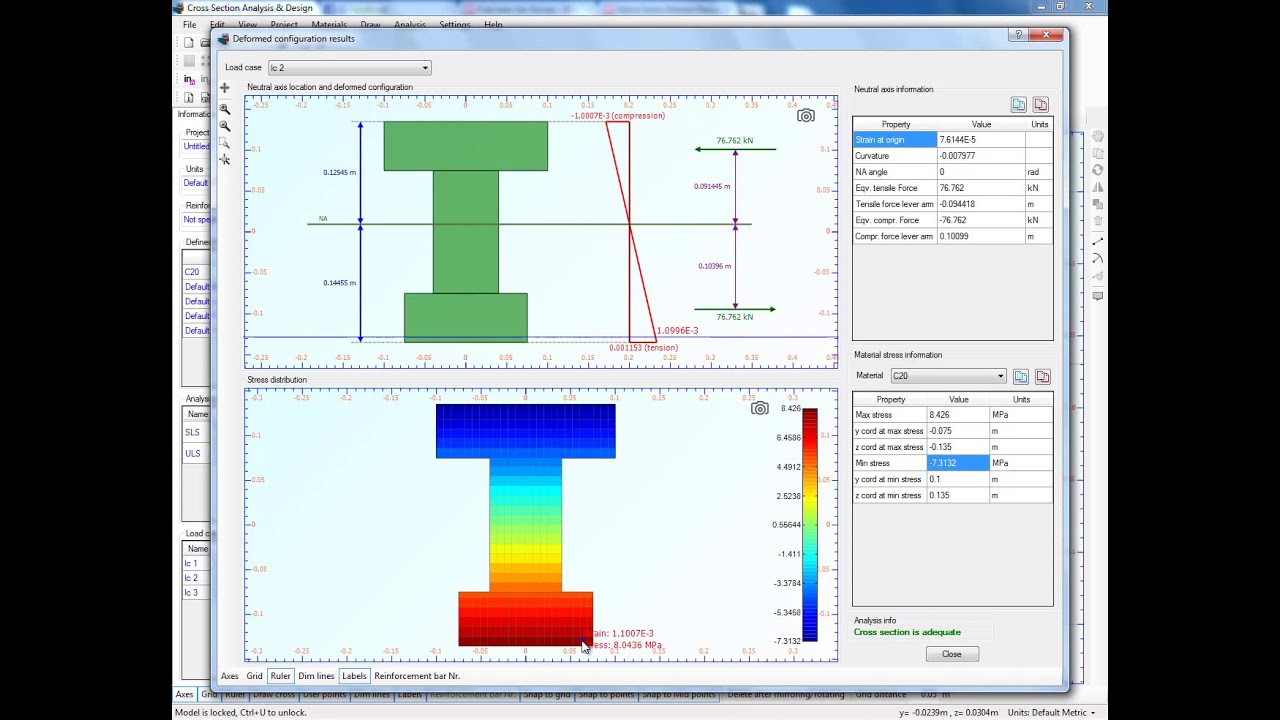Screen dimensions: 1280x720
Task: Click the draw arc icon in main window
Action: point(1097,259)
